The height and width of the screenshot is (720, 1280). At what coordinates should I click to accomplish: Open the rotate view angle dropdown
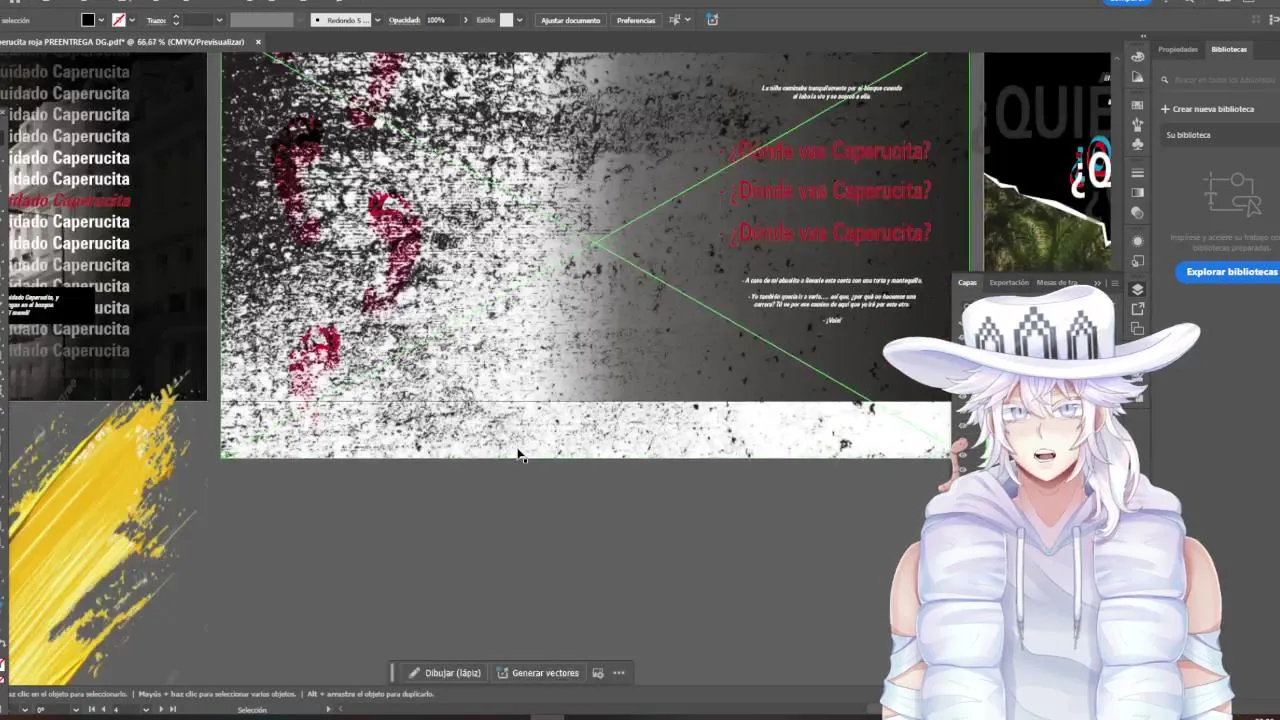(77, 709)
